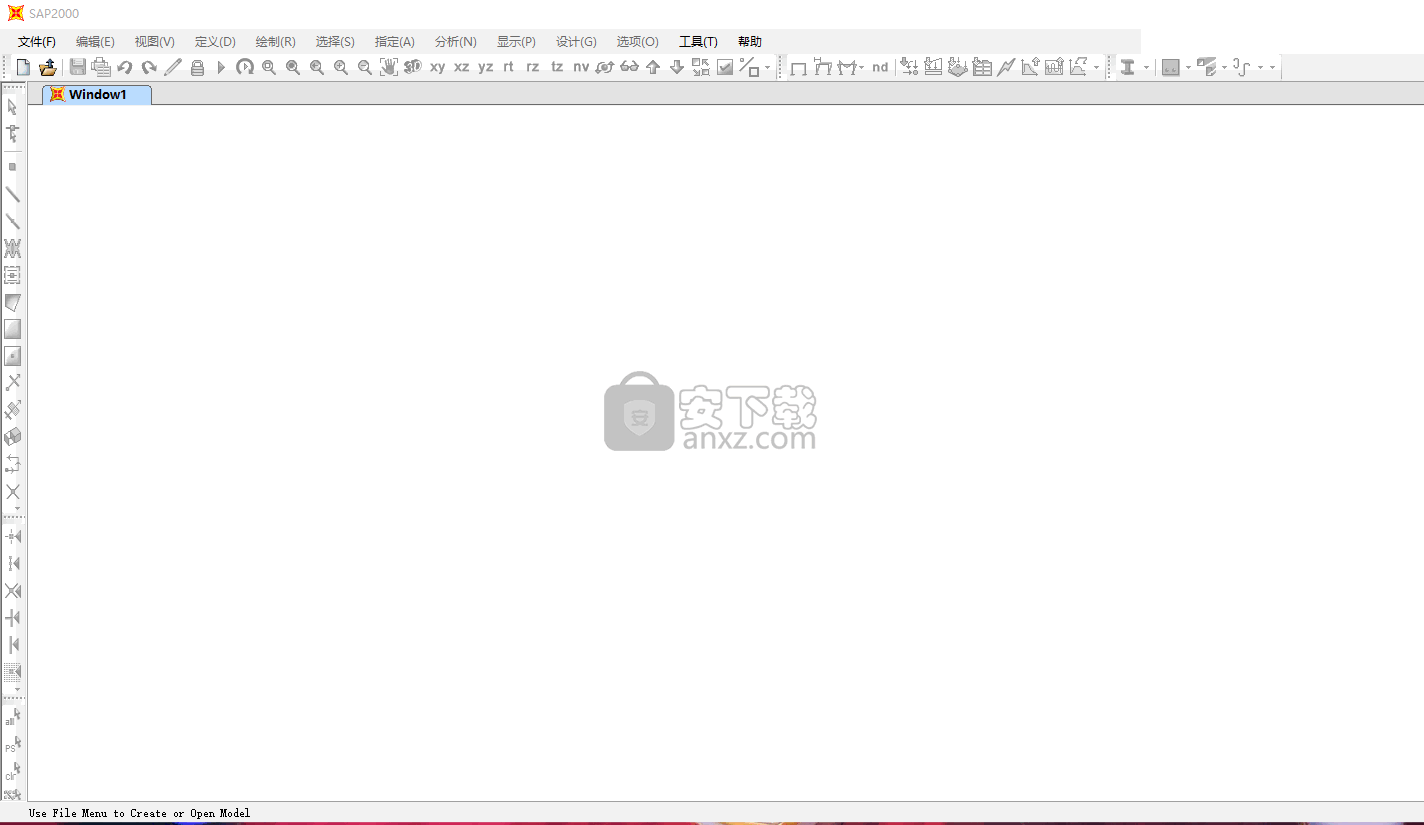Screen dimensions: 1424x825
Task: Toggle the Shrink objects icon
Action: click(x=701, y=67)
